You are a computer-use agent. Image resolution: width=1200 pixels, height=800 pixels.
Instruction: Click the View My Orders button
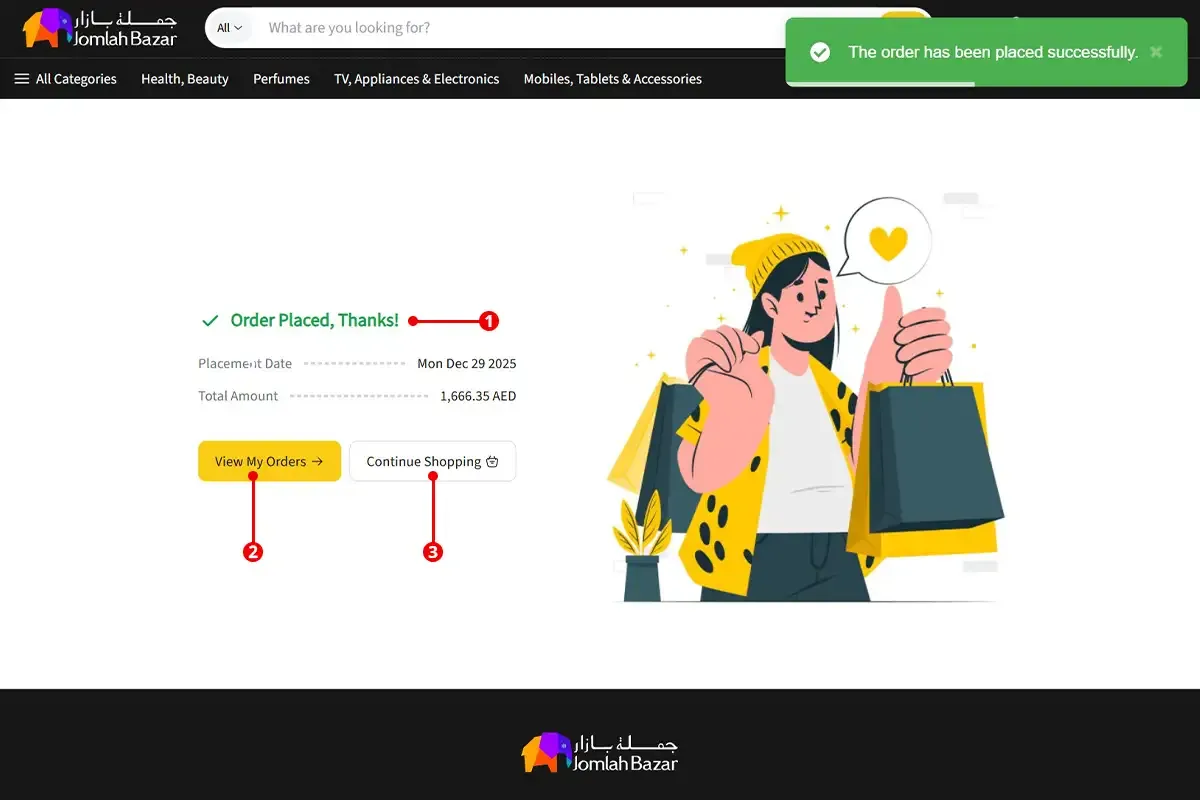click(269, 461)
